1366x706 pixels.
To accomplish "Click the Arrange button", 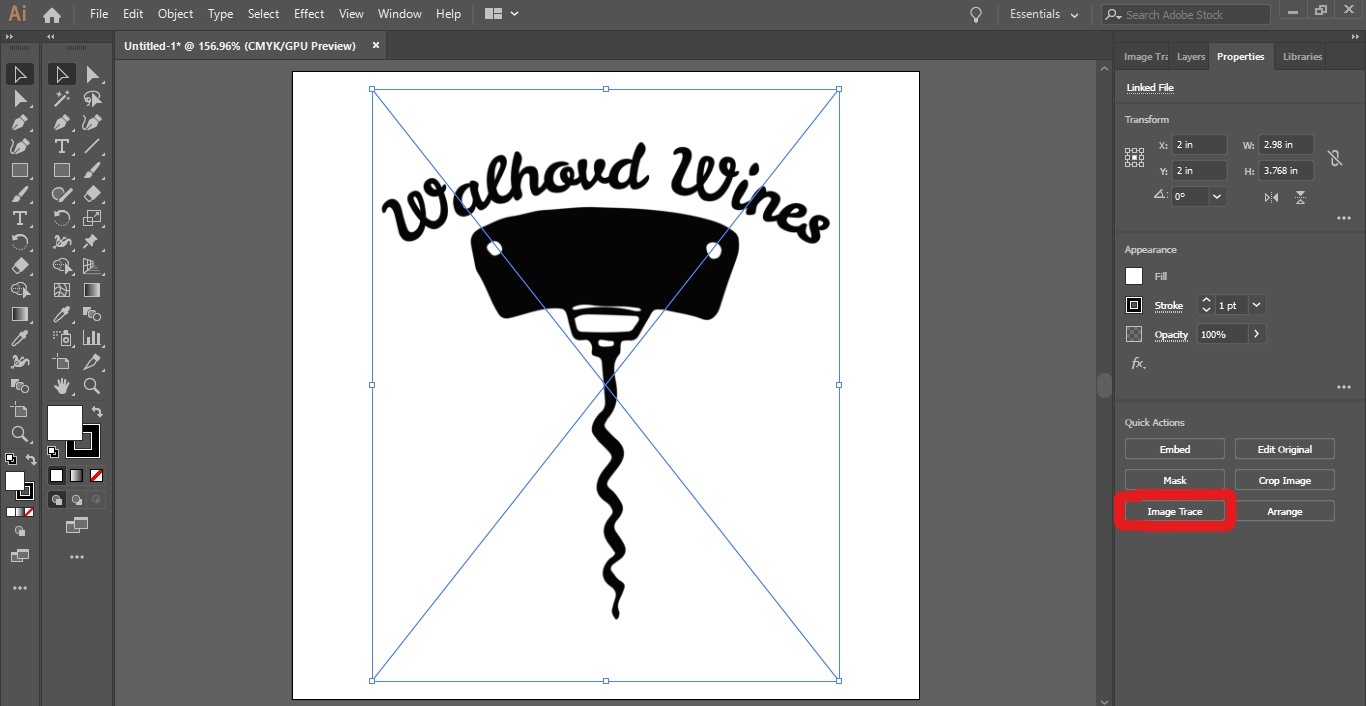I will click(1285, 511).
